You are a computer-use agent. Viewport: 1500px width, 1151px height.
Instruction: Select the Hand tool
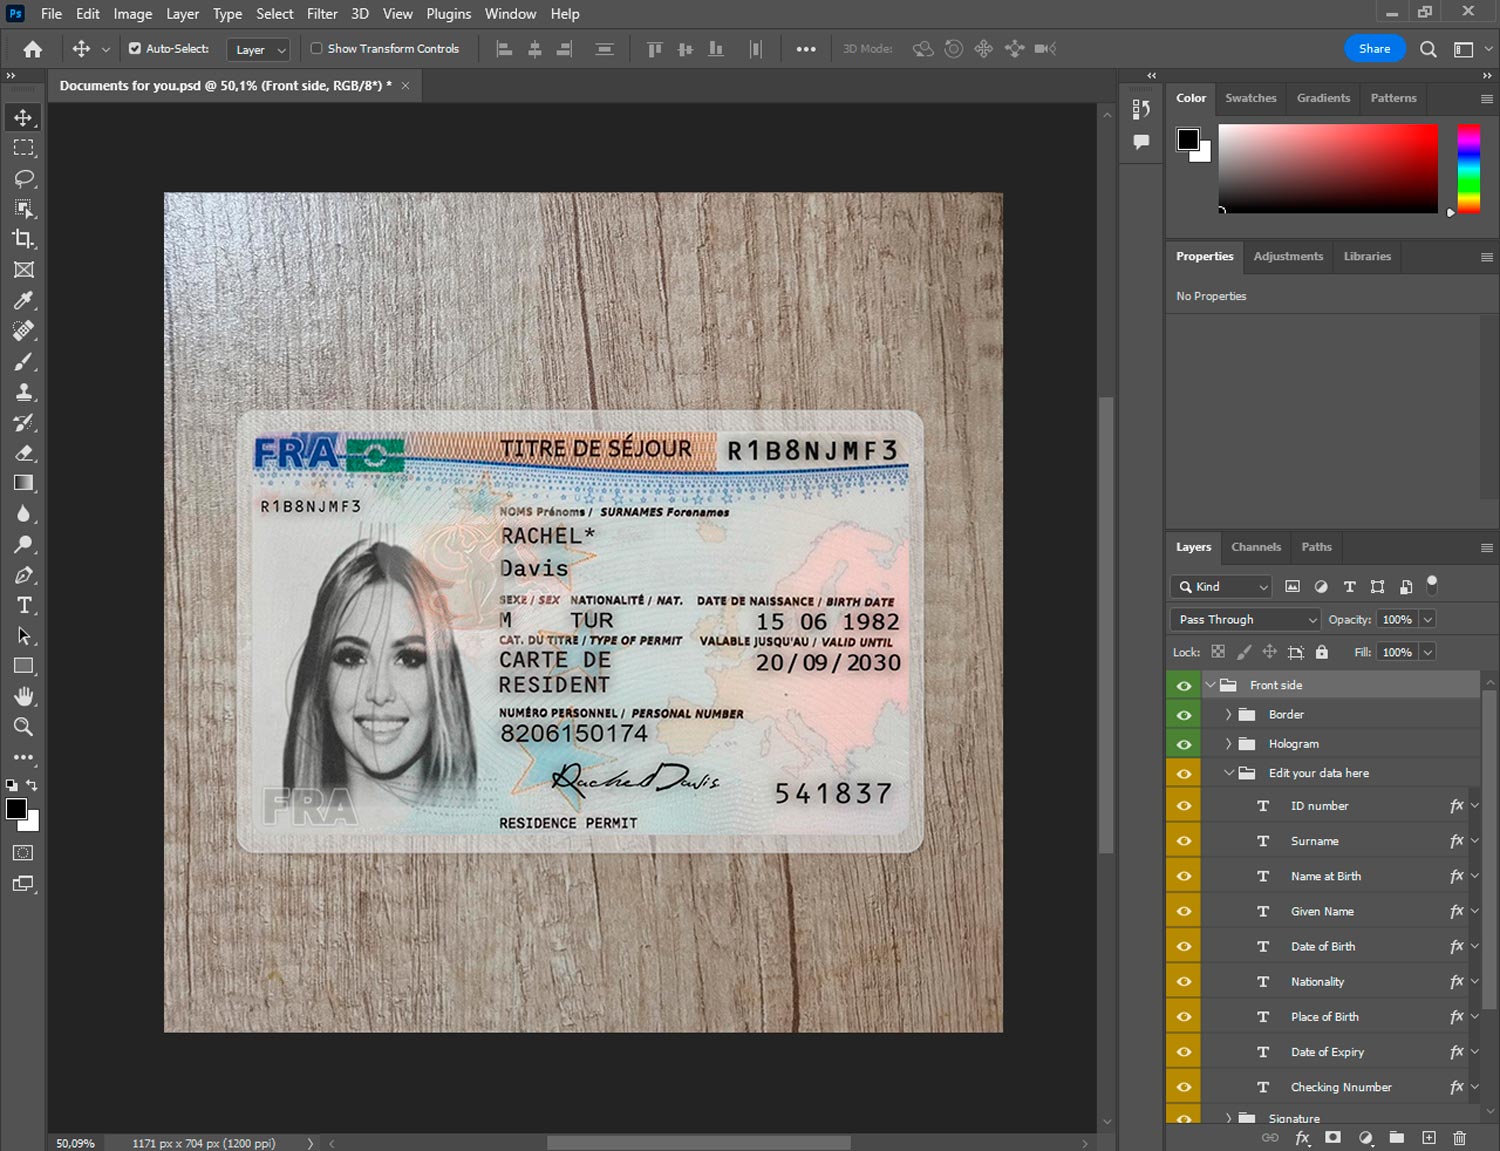(x=23, y=696)
